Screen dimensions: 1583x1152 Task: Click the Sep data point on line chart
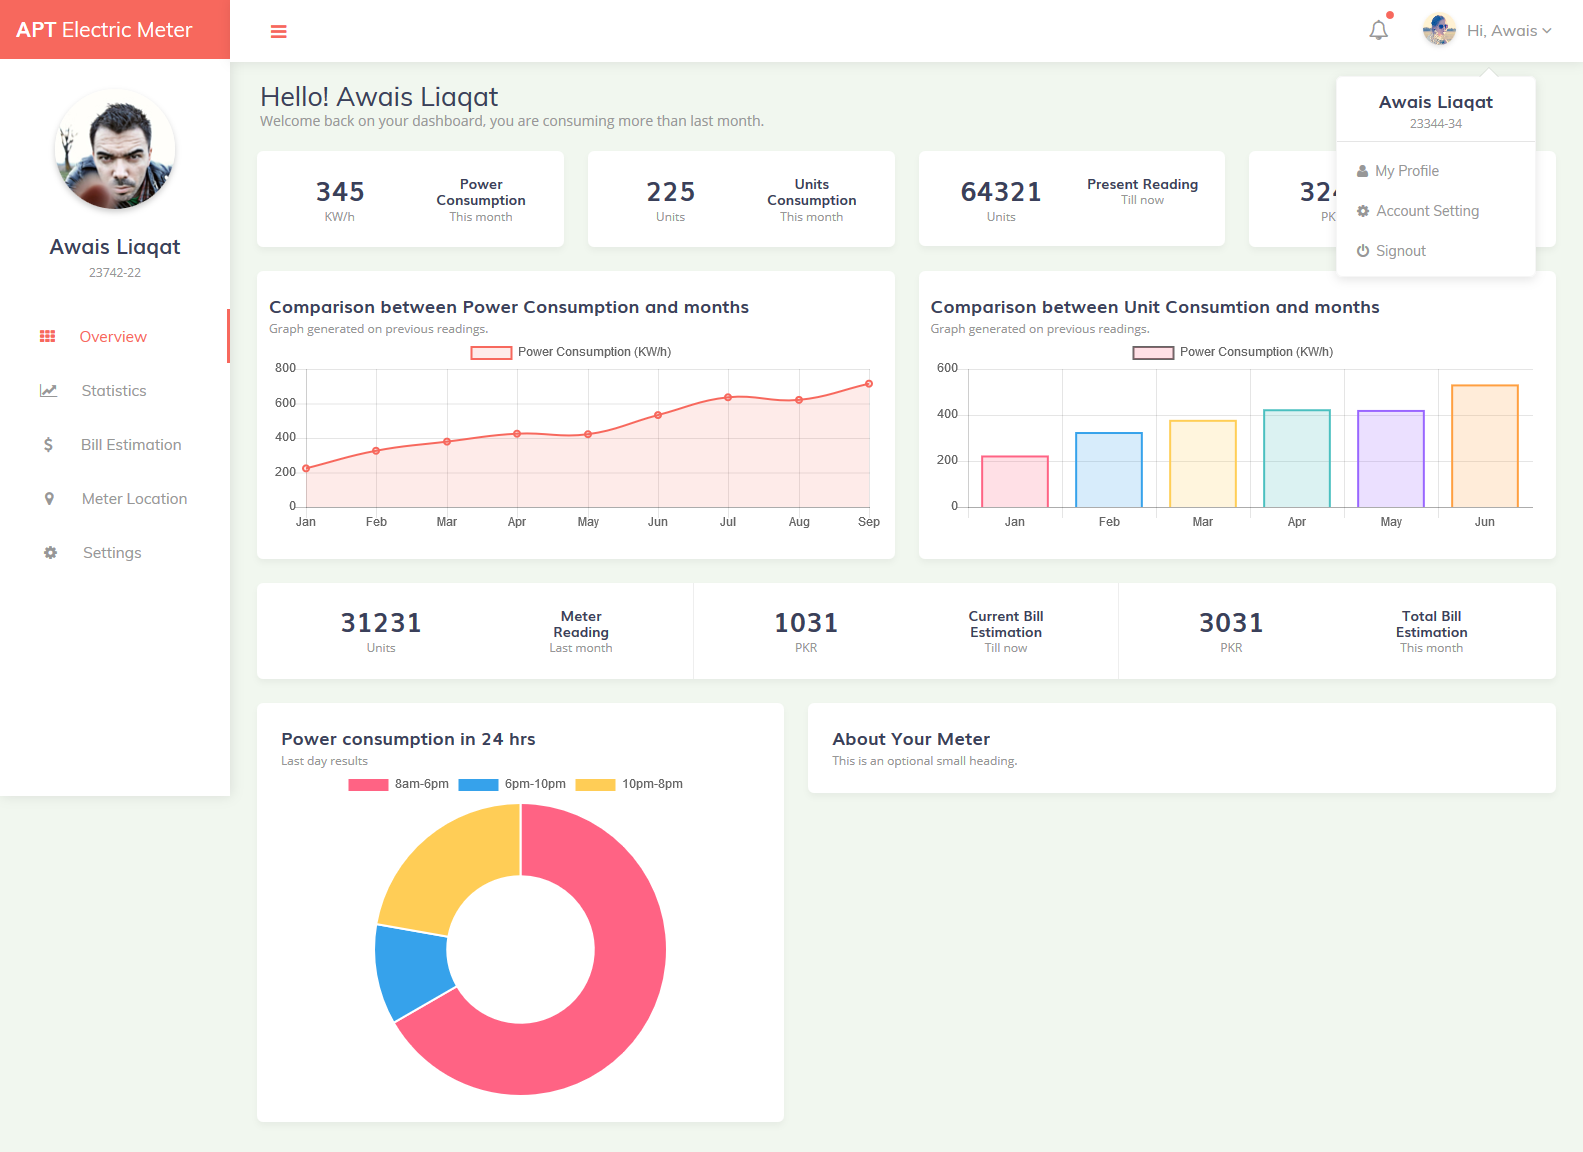pos(869,384)
